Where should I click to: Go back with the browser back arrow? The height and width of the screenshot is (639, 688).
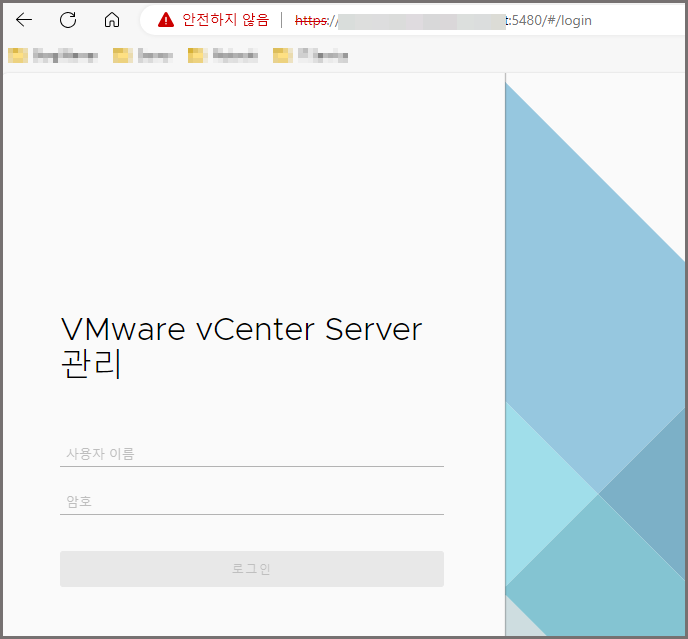click(x=24, y=20)
